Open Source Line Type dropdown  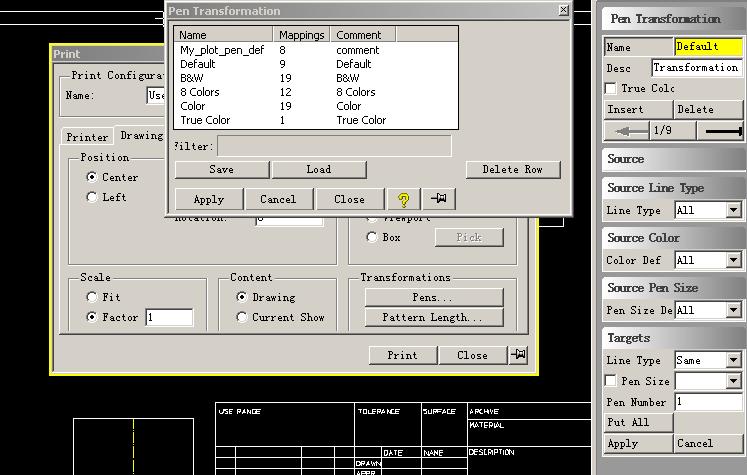(734, 210)
